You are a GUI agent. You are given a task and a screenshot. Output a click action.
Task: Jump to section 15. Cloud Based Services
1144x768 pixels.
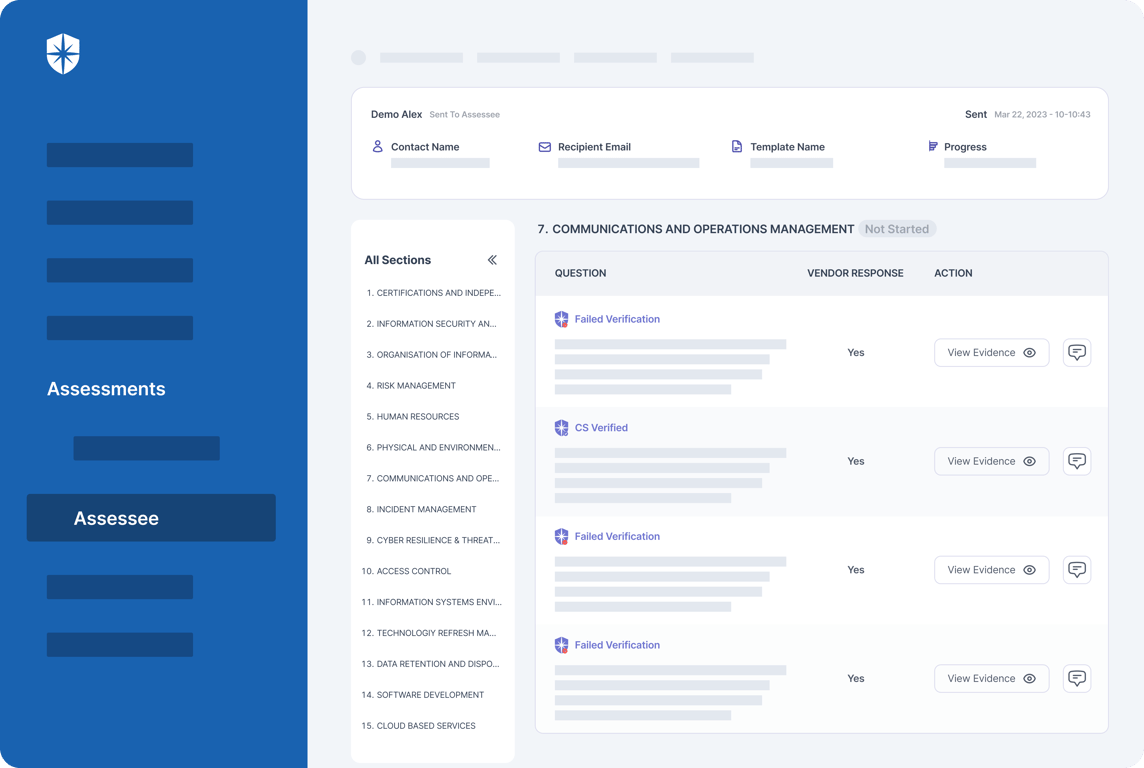(x=419, y=726)
